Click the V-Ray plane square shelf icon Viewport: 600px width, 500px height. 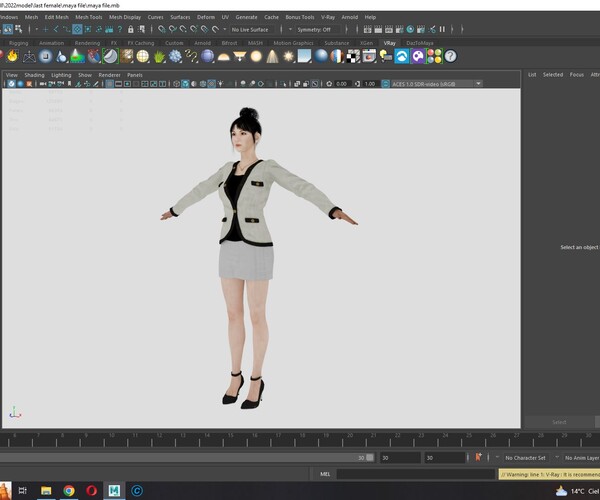[305, 56]
